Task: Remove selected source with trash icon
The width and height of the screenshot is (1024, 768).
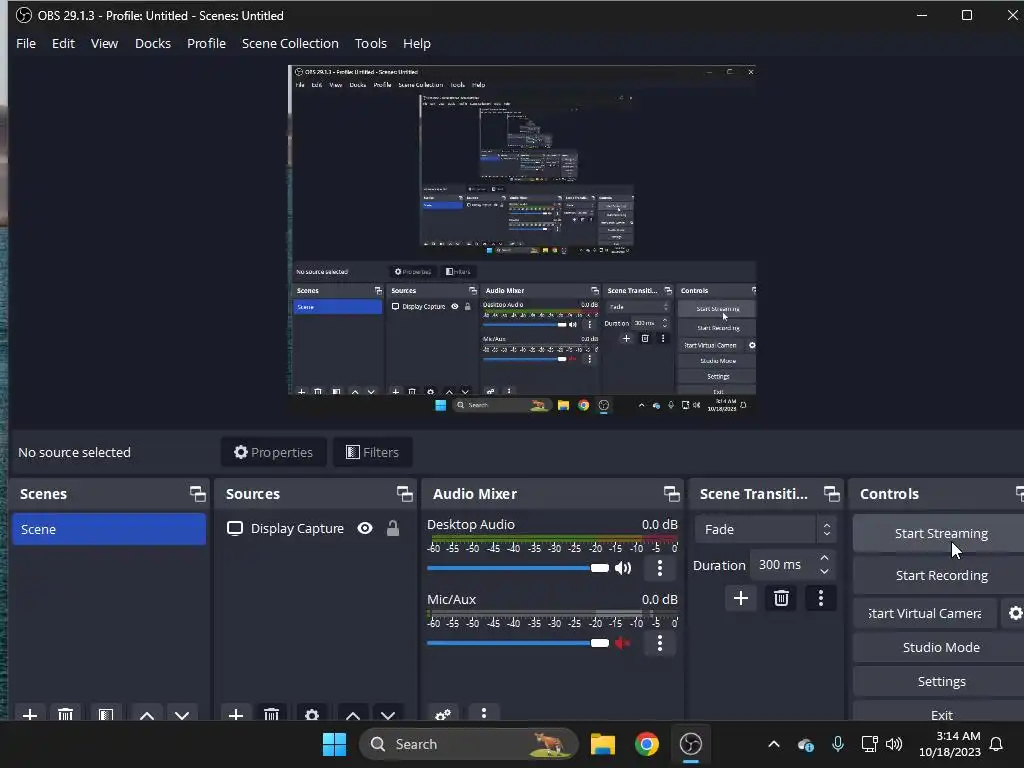Action: click(x=271, y=714)
